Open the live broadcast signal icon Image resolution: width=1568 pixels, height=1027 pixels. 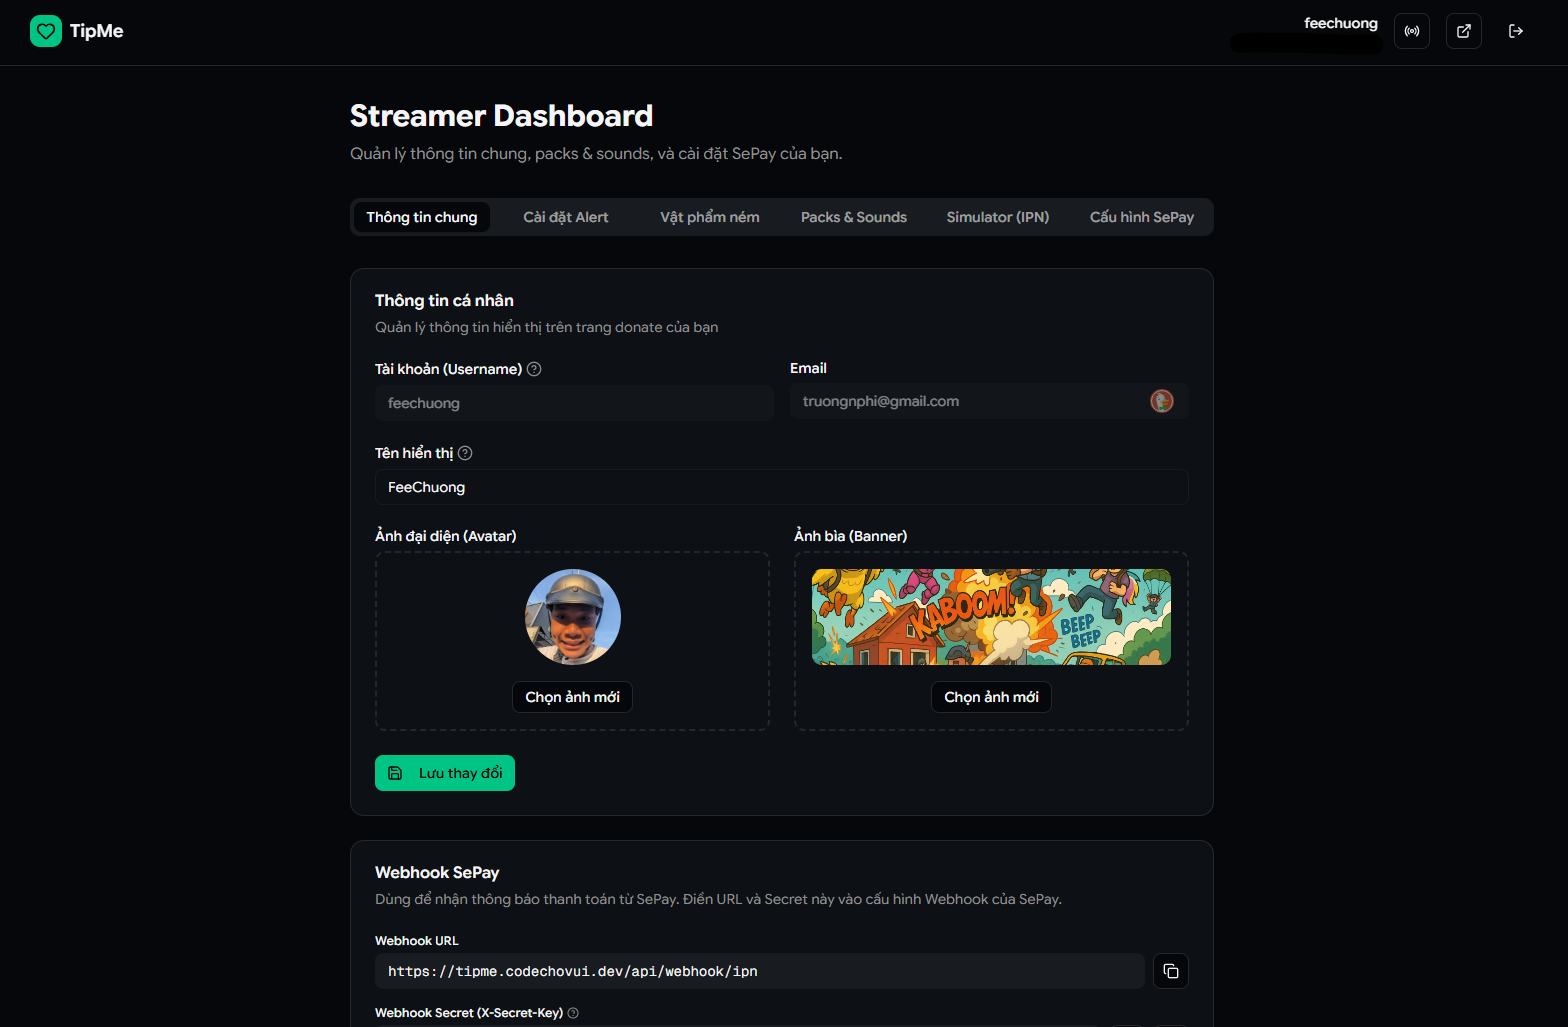click(x=1412, y=31)
